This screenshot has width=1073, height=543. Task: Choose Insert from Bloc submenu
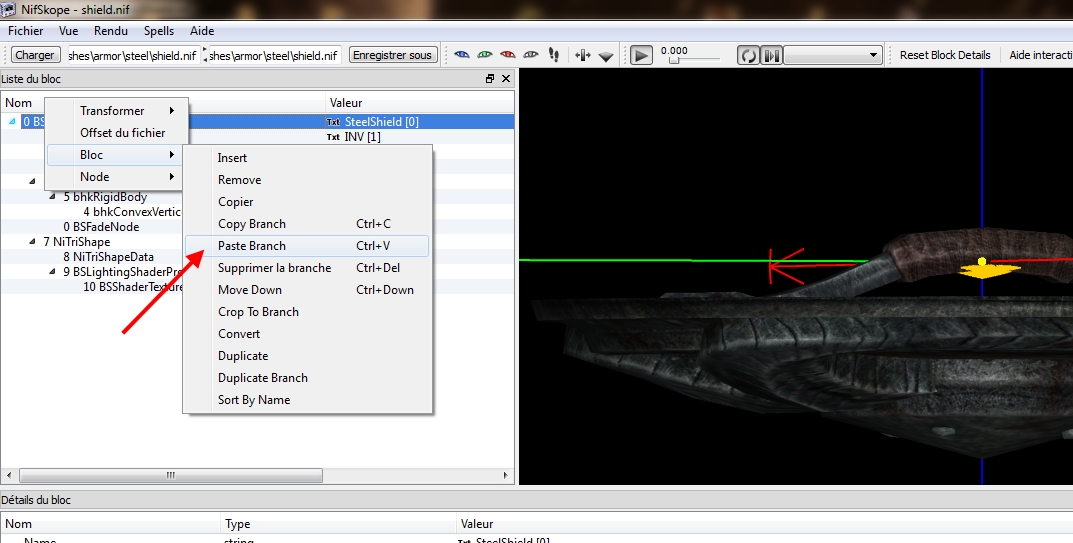(x=307, y=158)
